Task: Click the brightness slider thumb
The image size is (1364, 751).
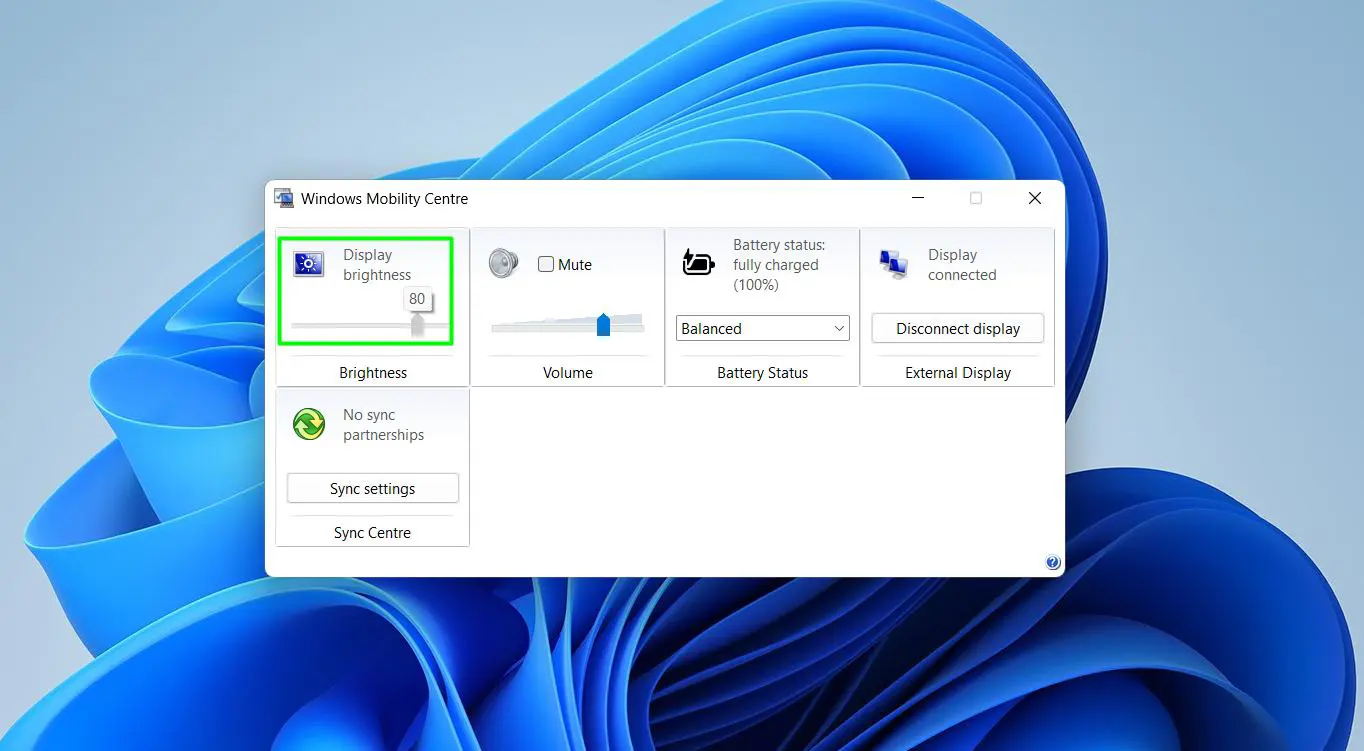Action: point(417,326)
